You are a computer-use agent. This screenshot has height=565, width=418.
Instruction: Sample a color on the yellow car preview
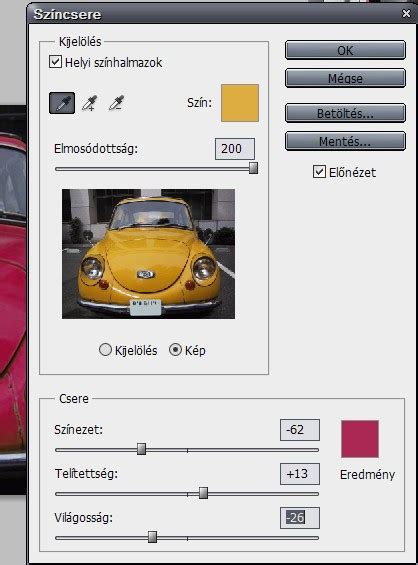[148, 254]
